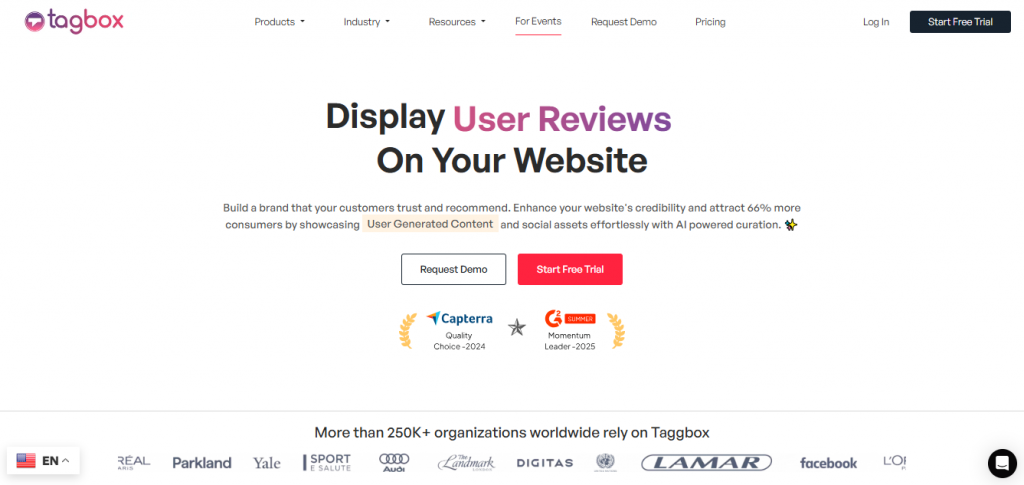Click the Audi logo in client strip
Image resolution: width=1024 pixels, height=485 pixels.
tap(394, 462)
